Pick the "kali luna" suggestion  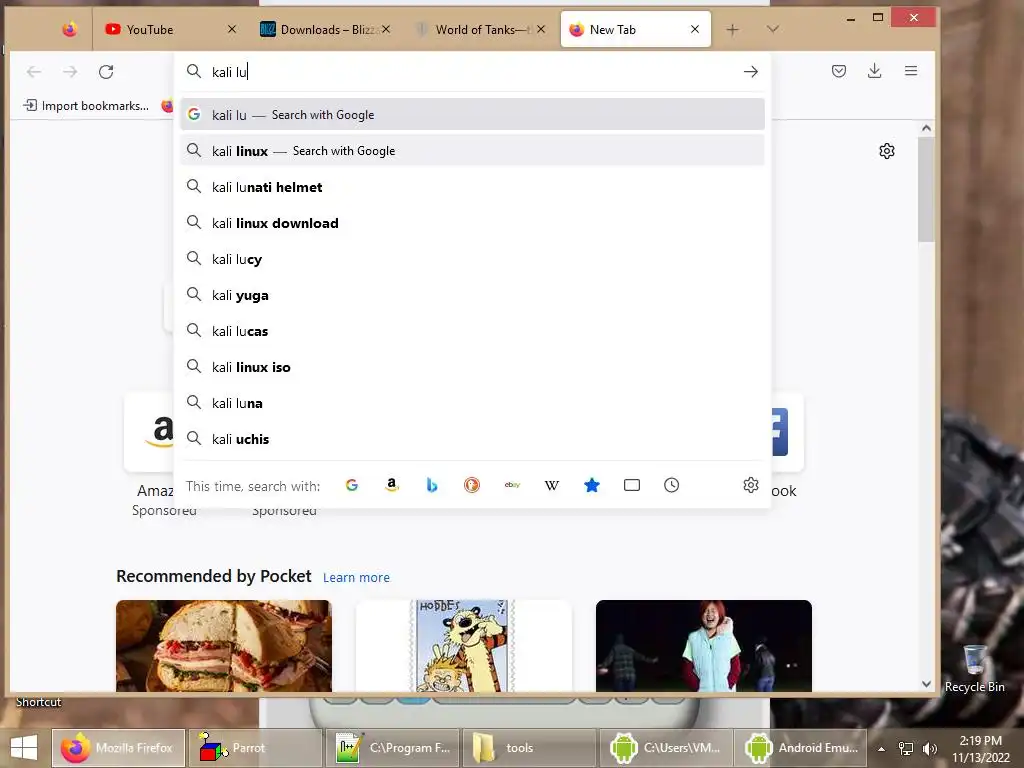472,403
